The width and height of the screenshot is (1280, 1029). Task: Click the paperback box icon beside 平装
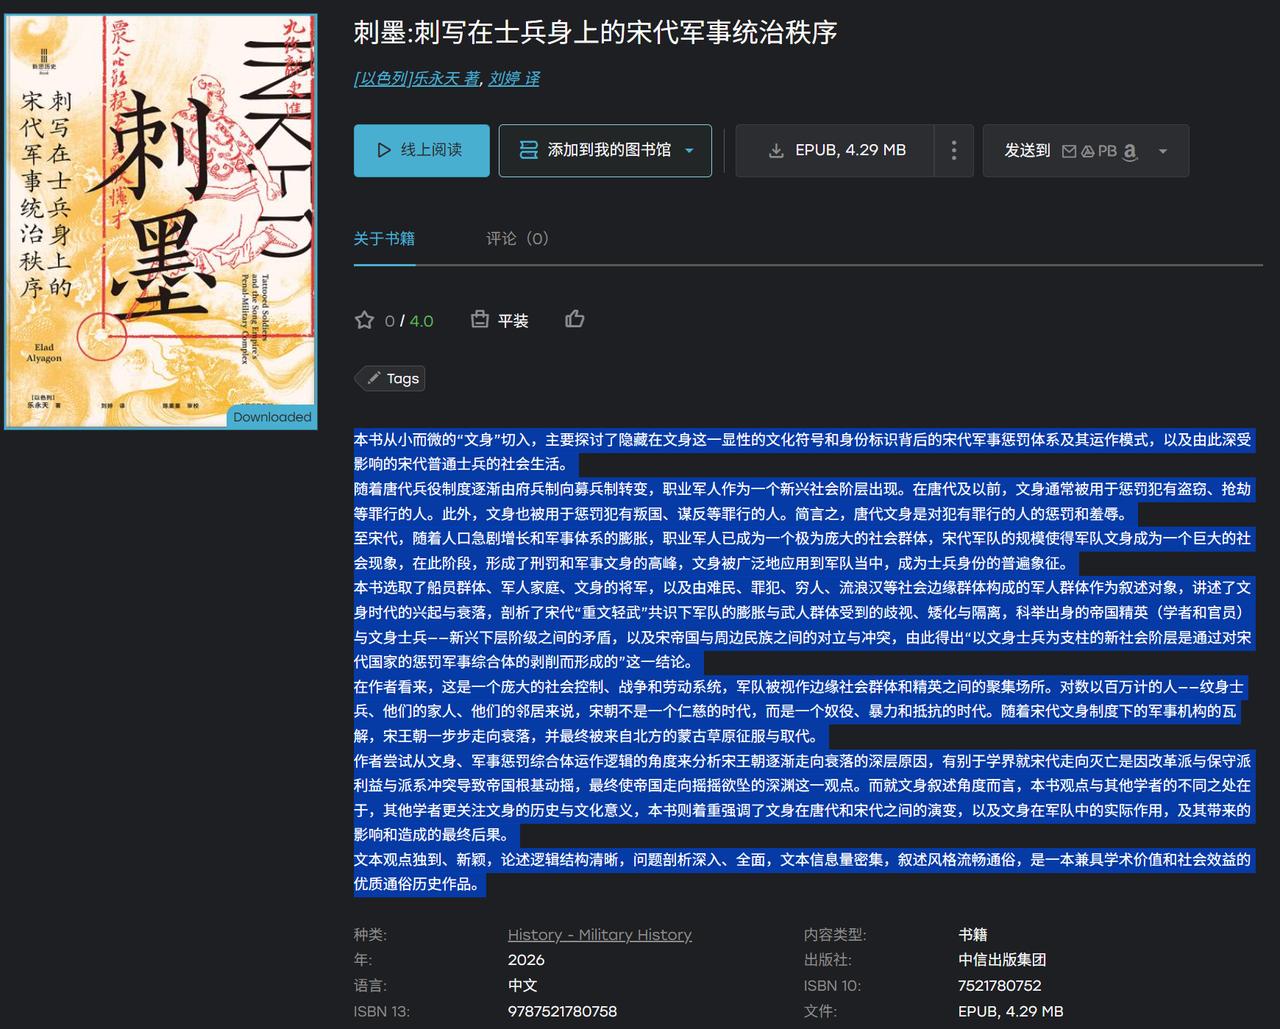pos(480,319)
